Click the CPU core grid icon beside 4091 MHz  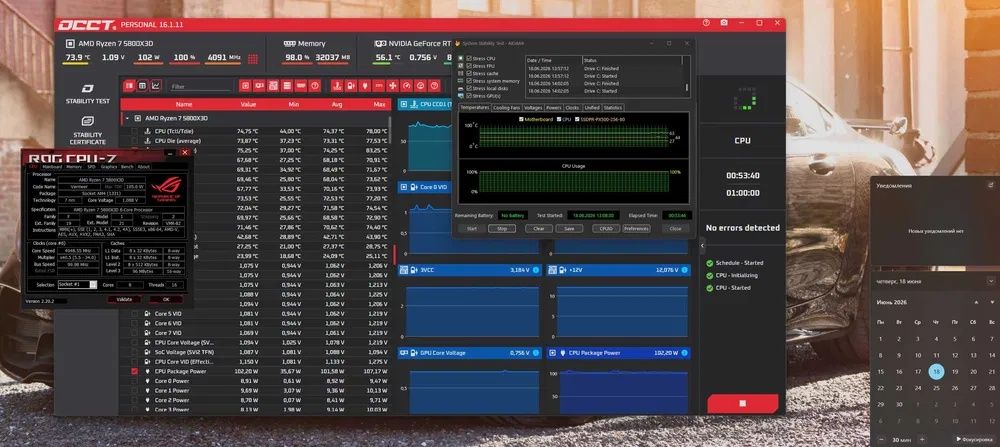click(x=253, y=59)
